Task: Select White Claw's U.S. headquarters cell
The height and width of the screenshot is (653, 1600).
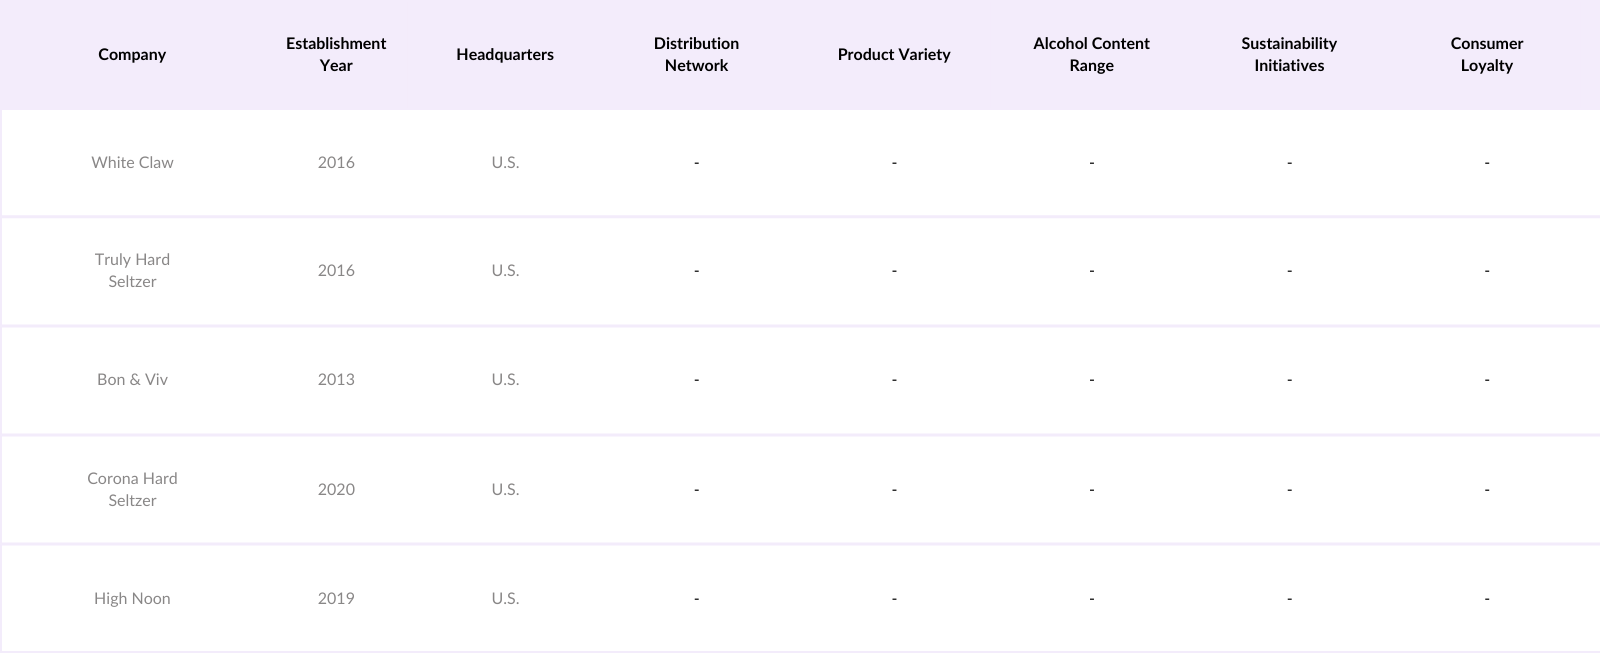Action: [x=505, y=162]
